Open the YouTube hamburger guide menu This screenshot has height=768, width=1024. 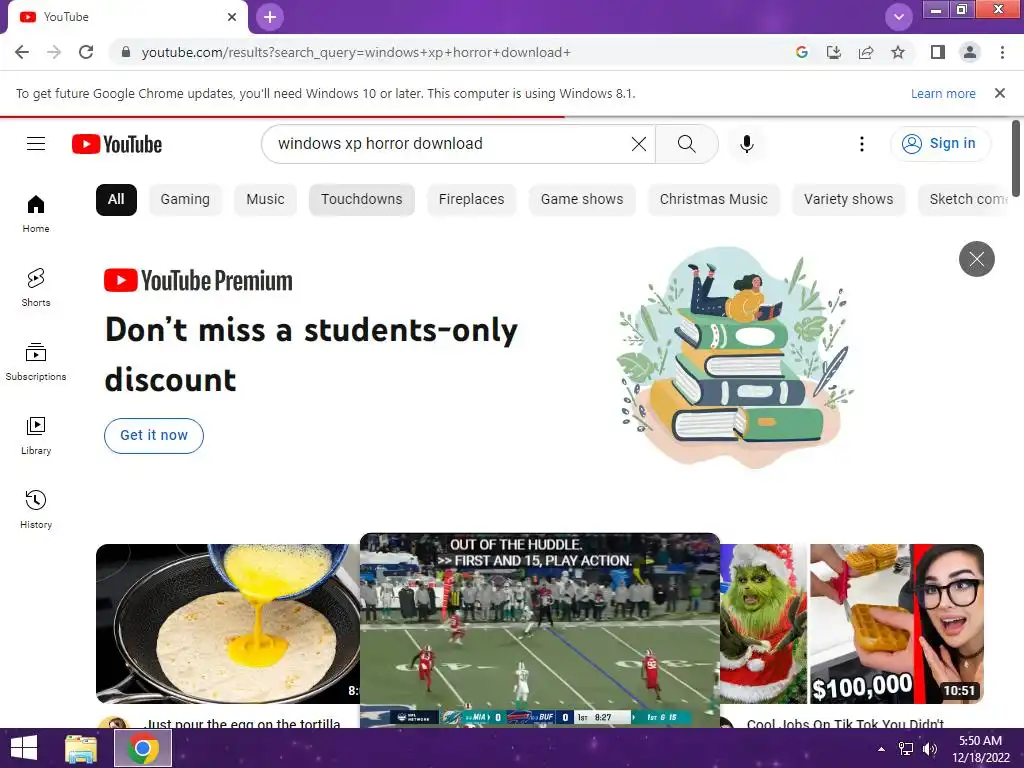tap(36, 144)
